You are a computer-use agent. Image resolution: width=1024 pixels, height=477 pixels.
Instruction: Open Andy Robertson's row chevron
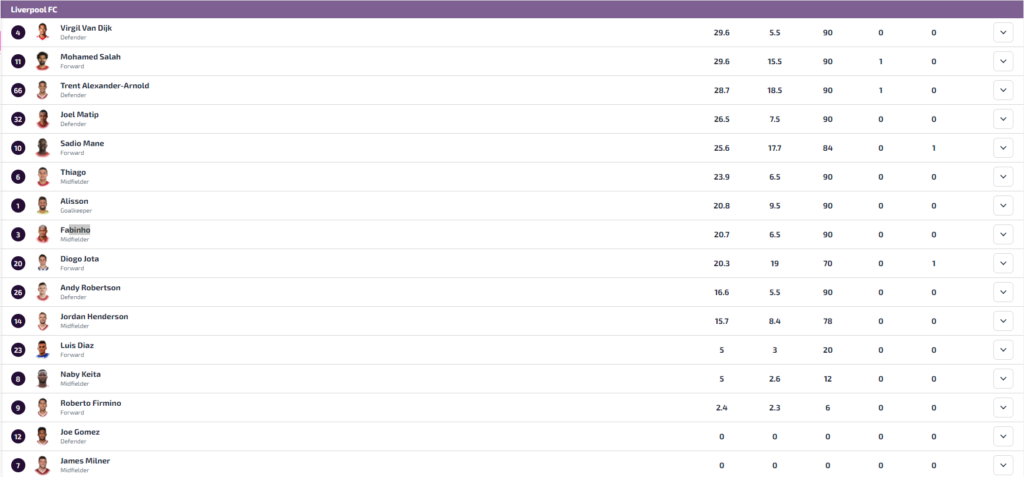[1002, 292]
